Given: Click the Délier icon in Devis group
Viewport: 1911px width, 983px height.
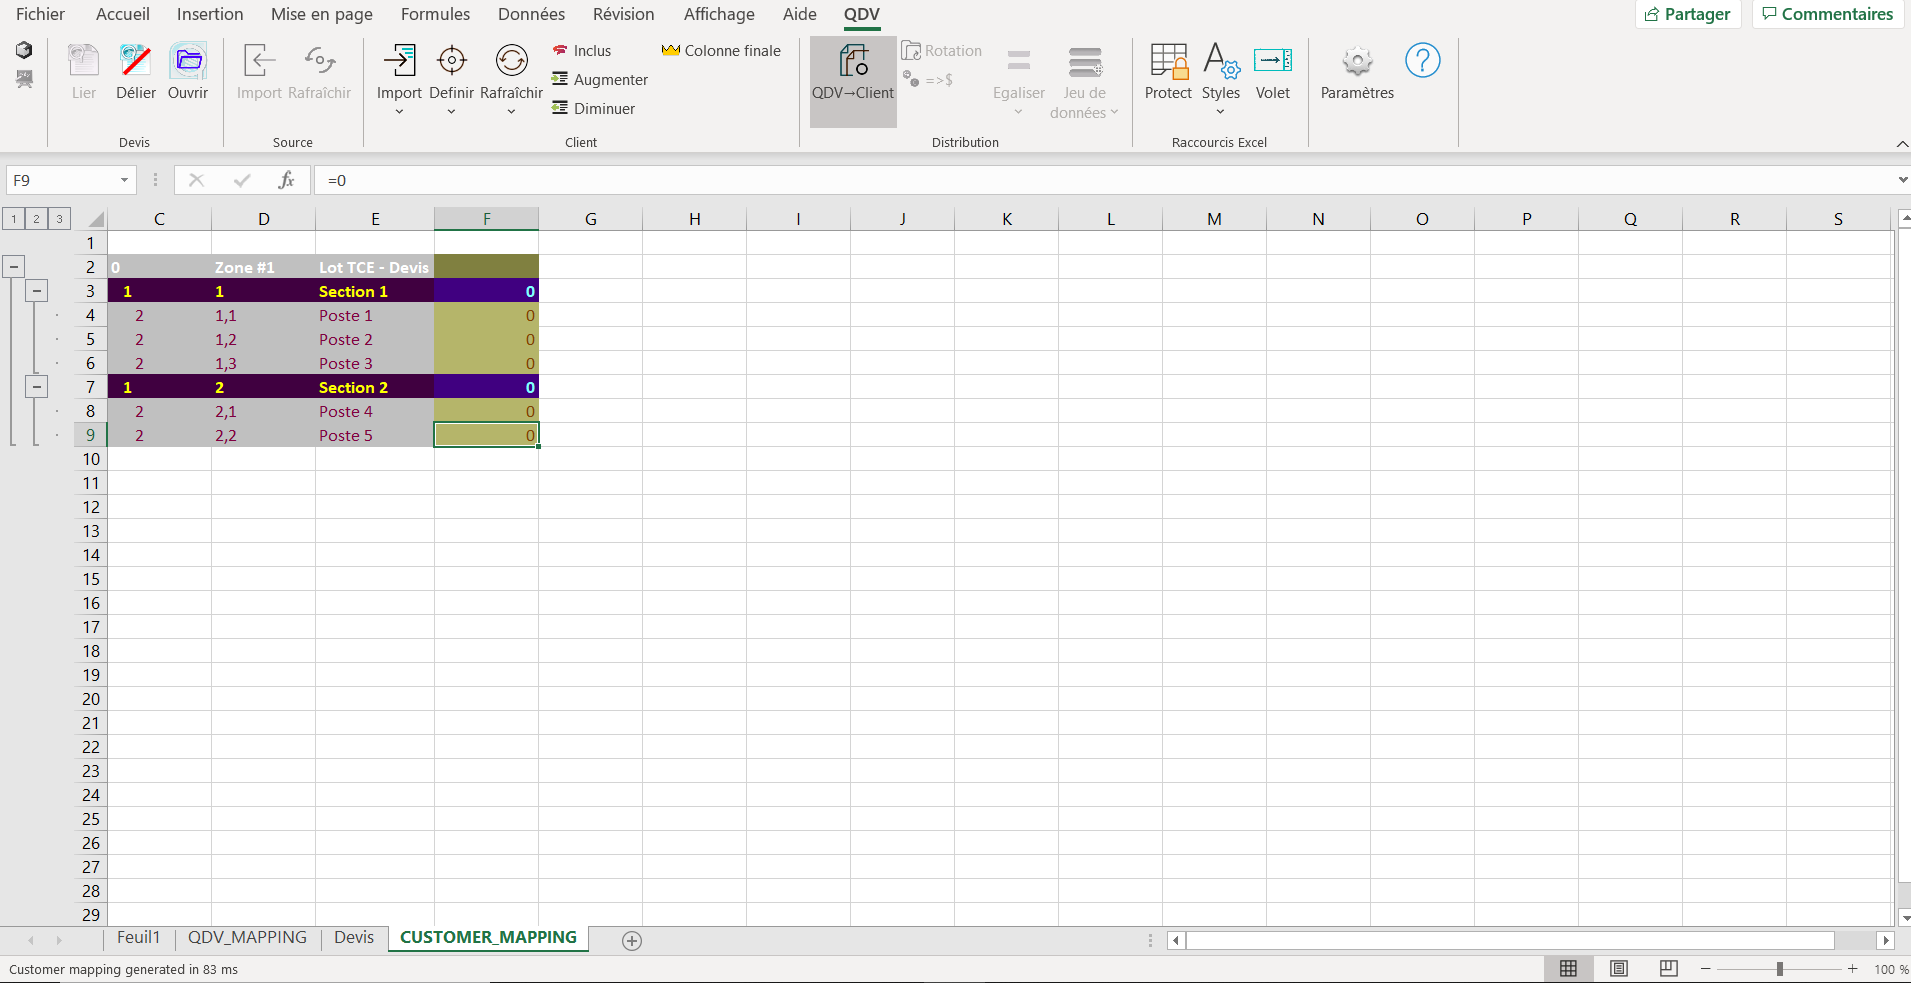Looking at the screenshot, I should tap(135, 61).
